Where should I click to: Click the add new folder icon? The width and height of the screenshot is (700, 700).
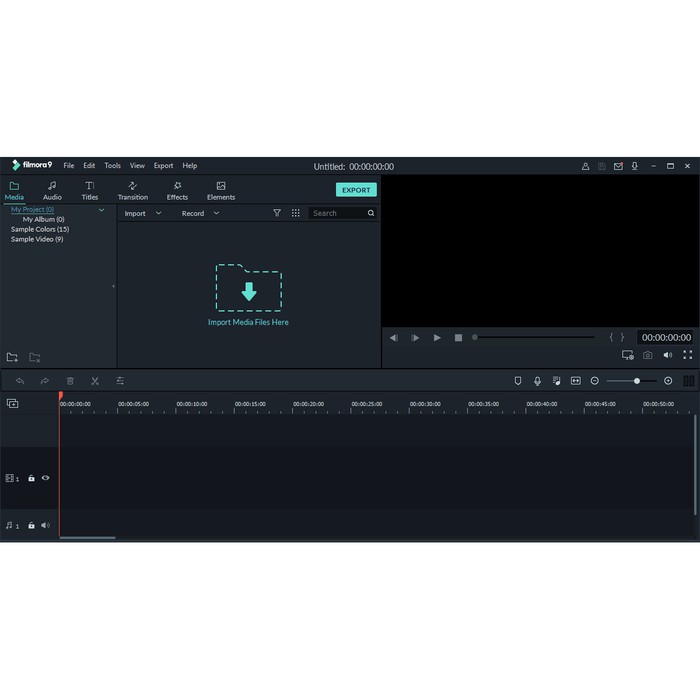pos(12,357)
